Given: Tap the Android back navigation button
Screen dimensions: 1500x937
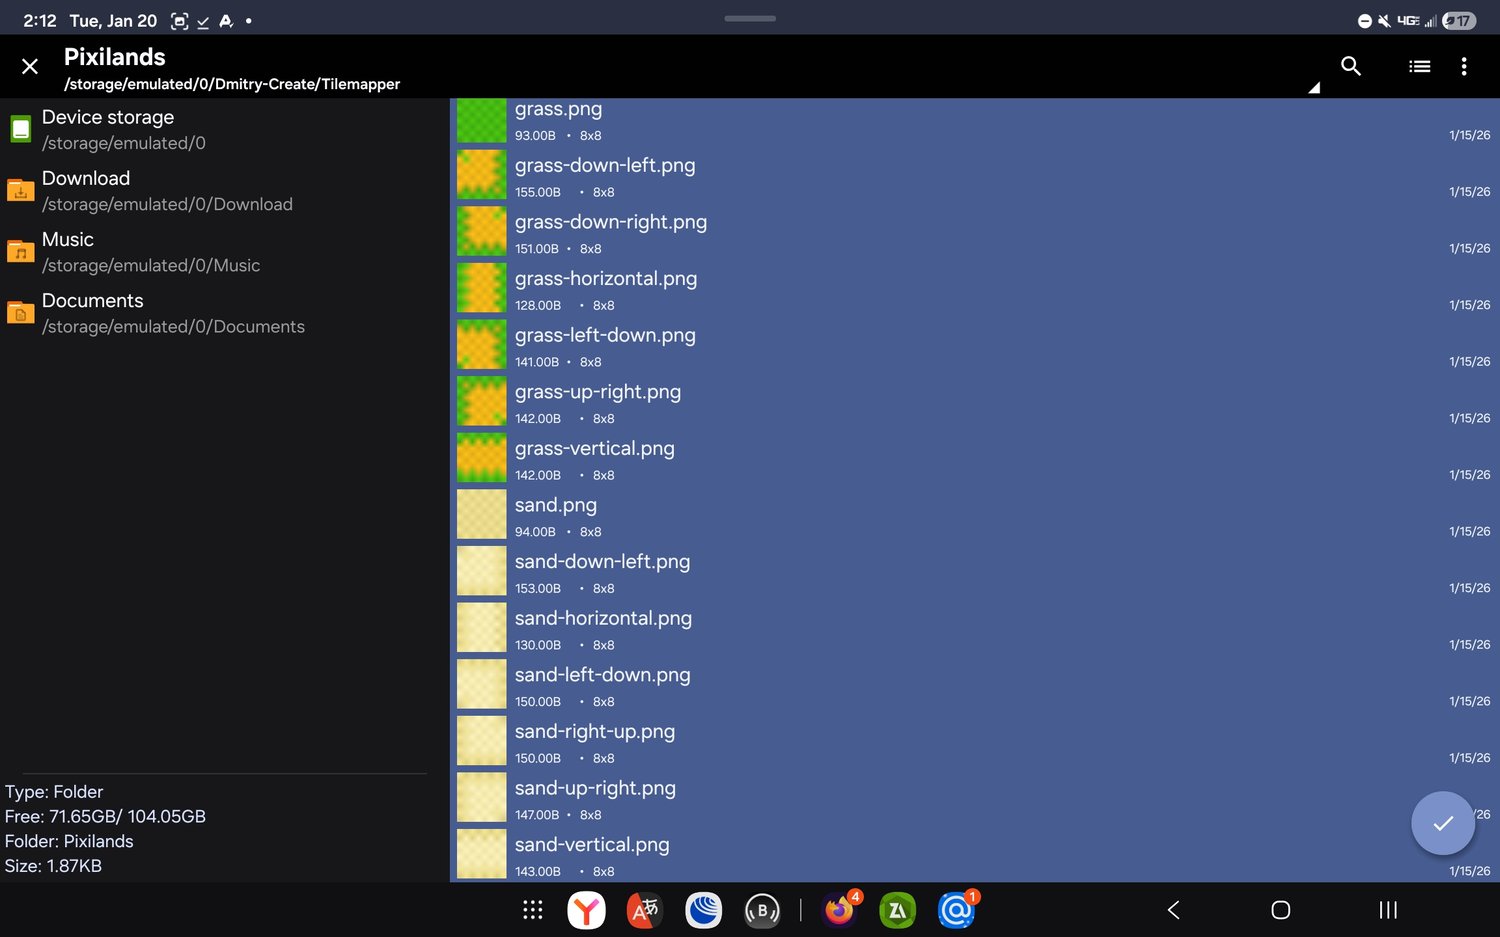Looking at the screenshot, I should click(1174, 910).
